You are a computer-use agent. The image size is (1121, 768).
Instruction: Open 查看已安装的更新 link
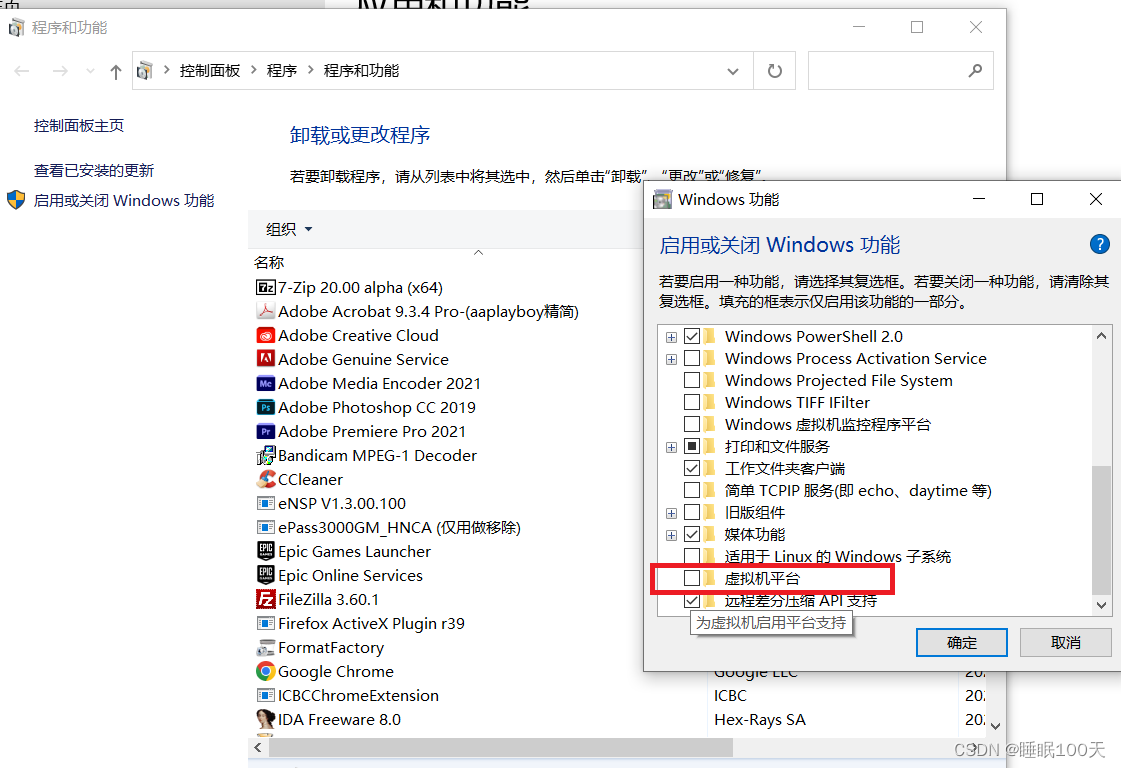[94, 170]
